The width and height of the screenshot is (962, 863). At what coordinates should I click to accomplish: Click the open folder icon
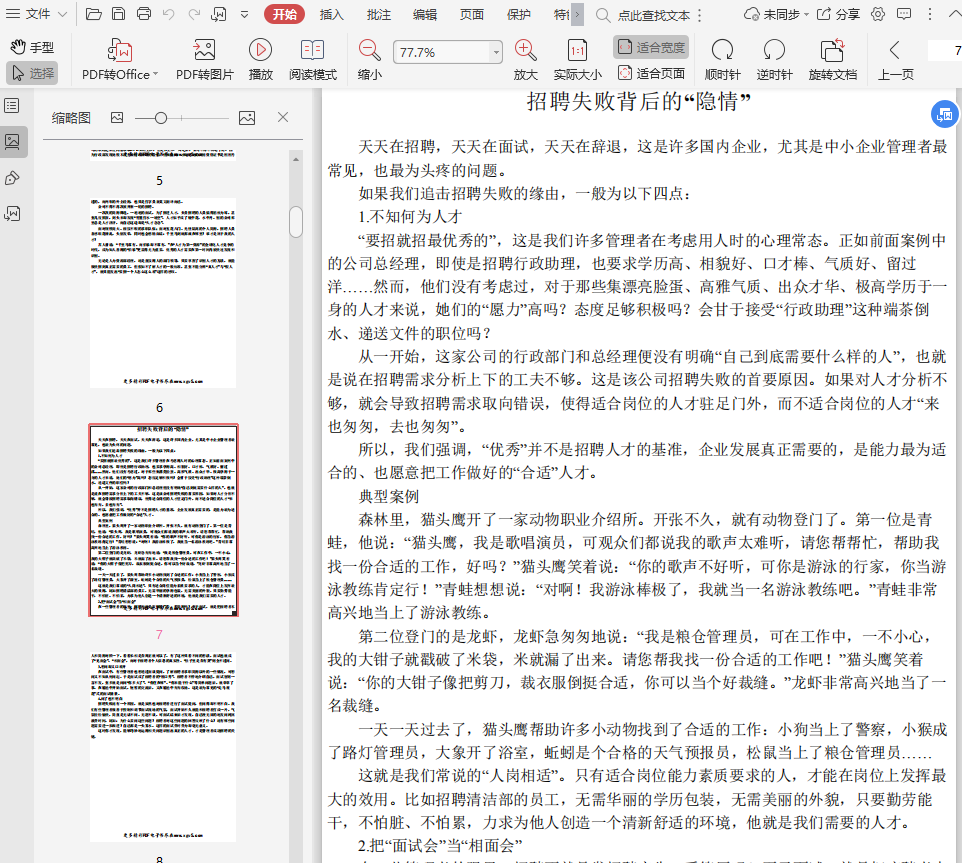(93, 13)
